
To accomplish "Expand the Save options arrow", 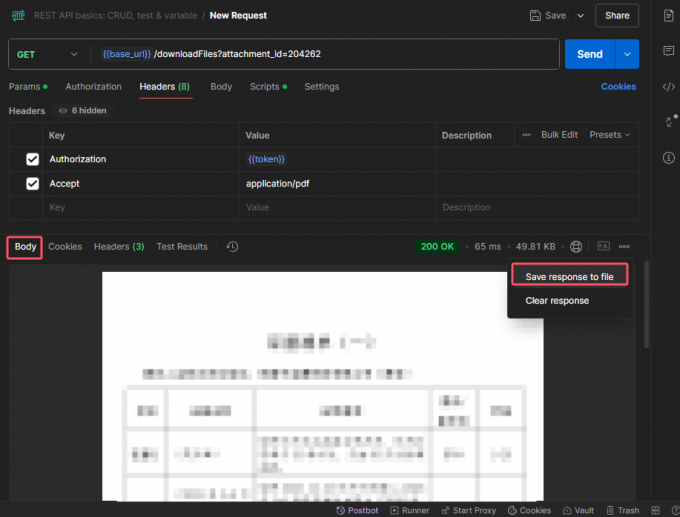I will pyautogui.click(x=580, y=16).
